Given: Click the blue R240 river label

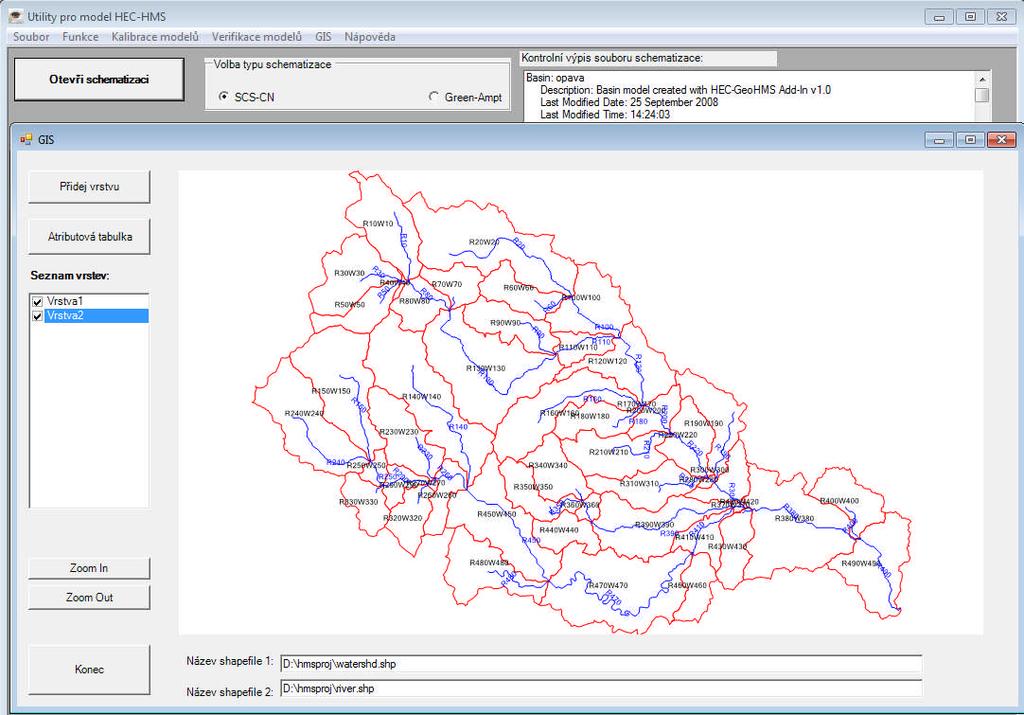Looking at the screenshot, I should (x=336, y=462).
